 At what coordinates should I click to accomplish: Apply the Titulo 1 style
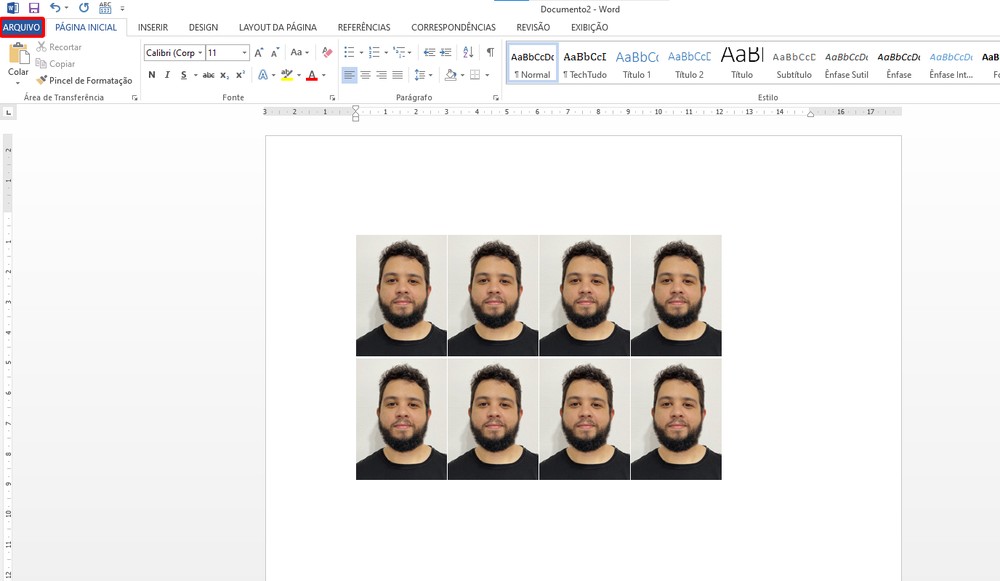coord(637,64)
